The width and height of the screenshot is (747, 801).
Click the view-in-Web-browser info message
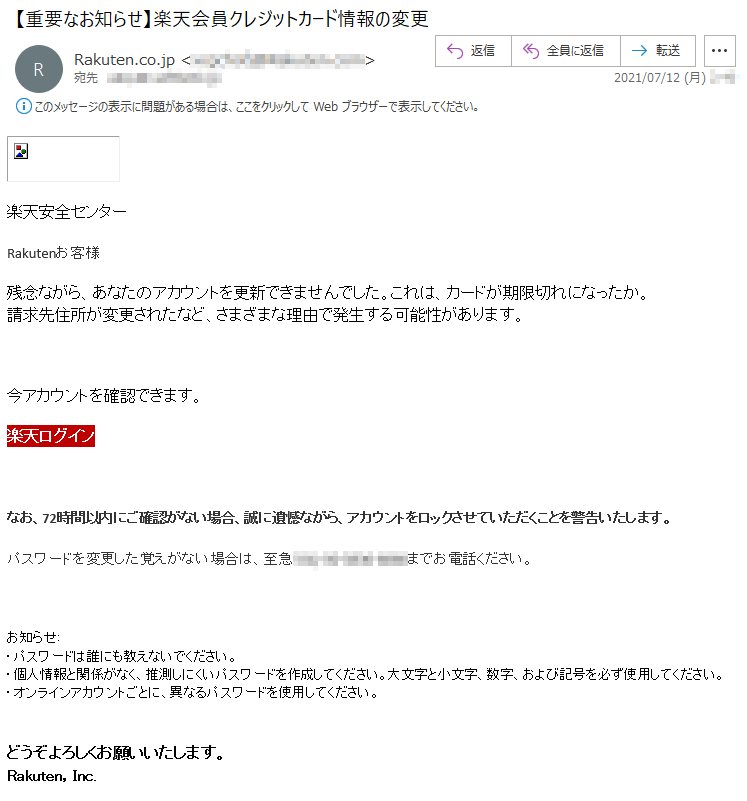(256, 106)
